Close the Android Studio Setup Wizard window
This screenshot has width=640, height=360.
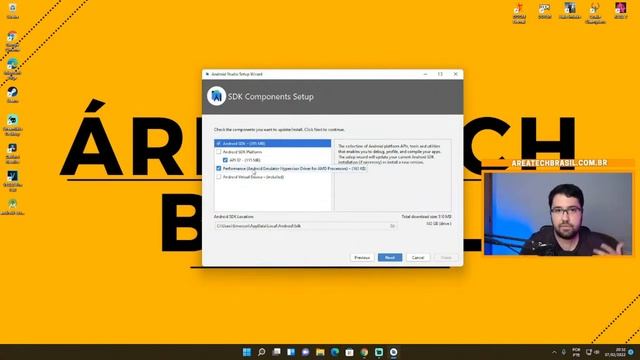(x=456, y=74)
